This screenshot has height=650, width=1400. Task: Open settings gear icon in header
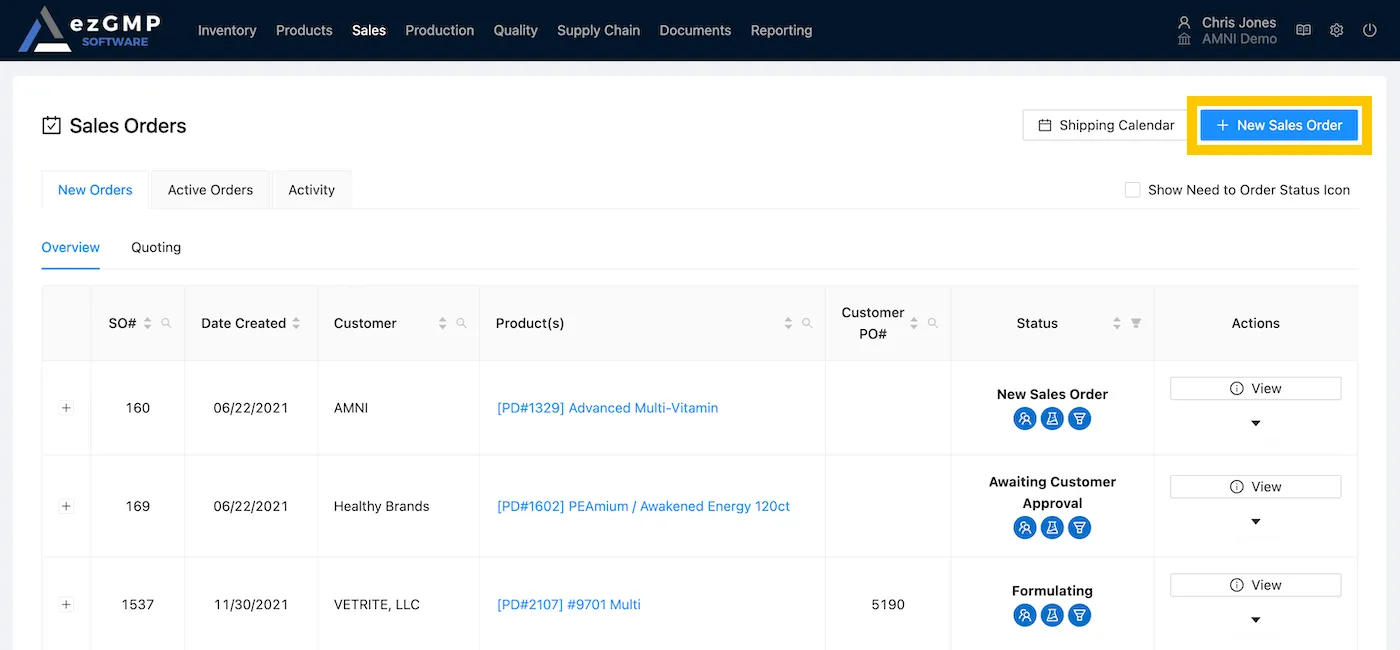tap(1336, 30)
